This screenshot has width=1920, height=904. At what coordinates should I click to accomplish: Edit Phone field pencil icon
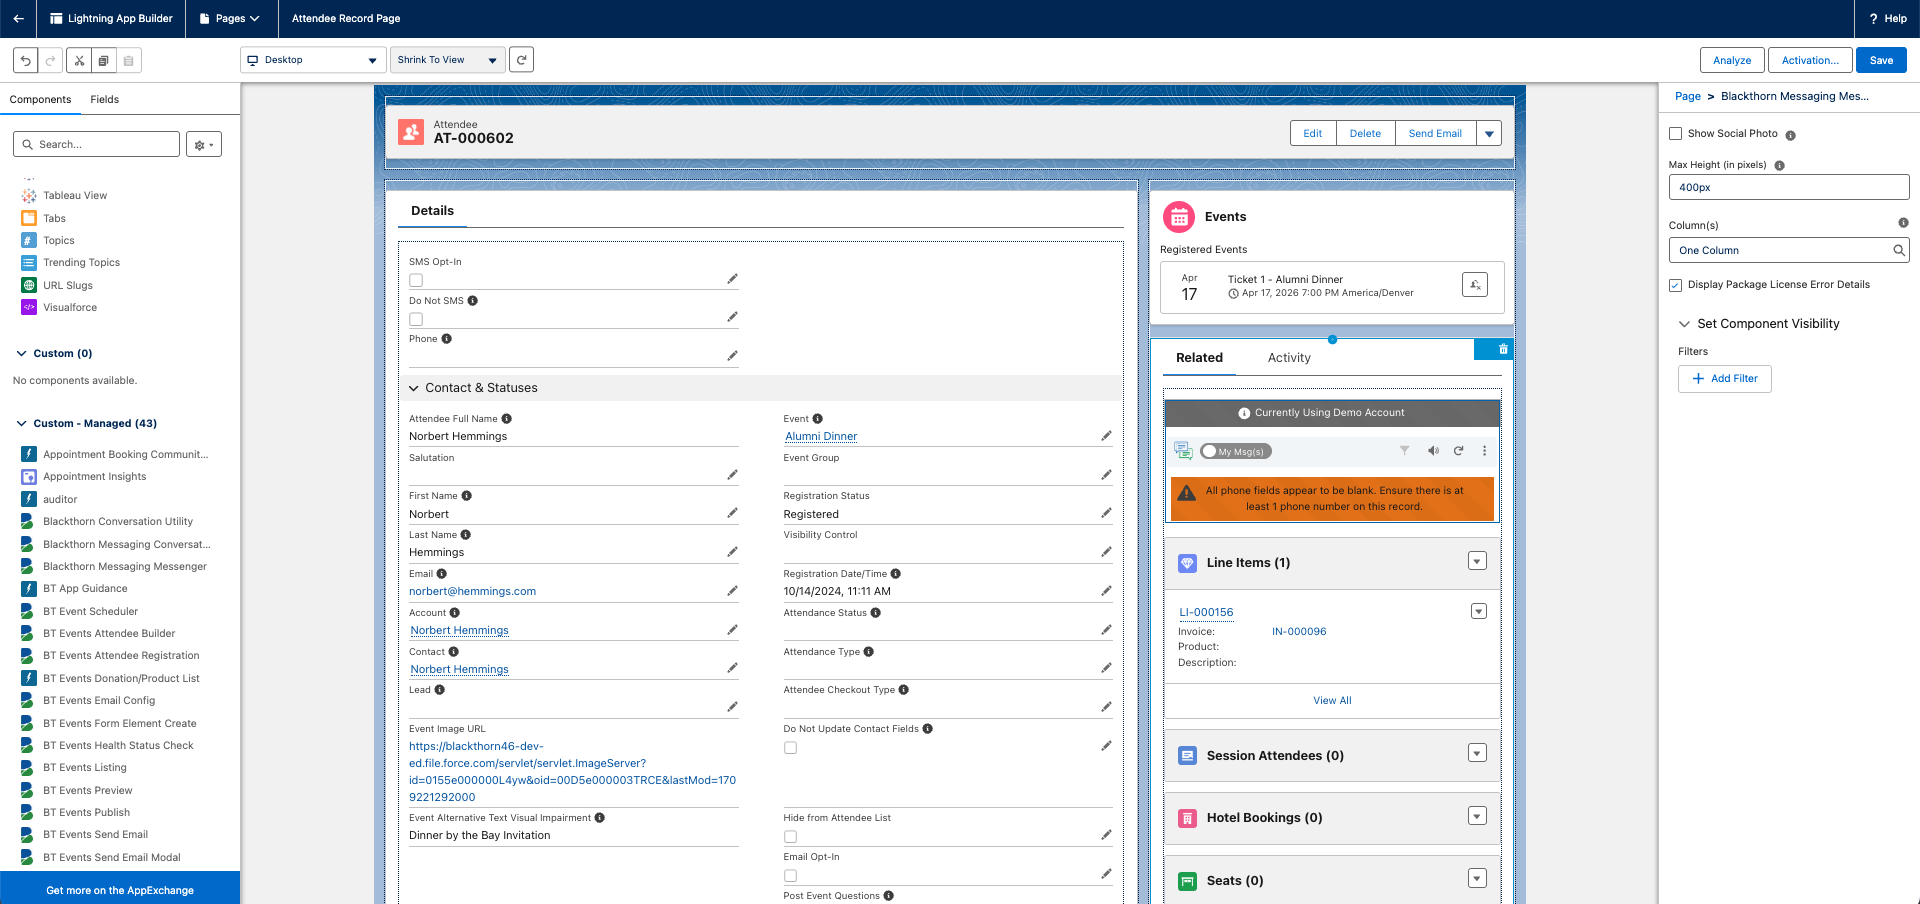732,356
